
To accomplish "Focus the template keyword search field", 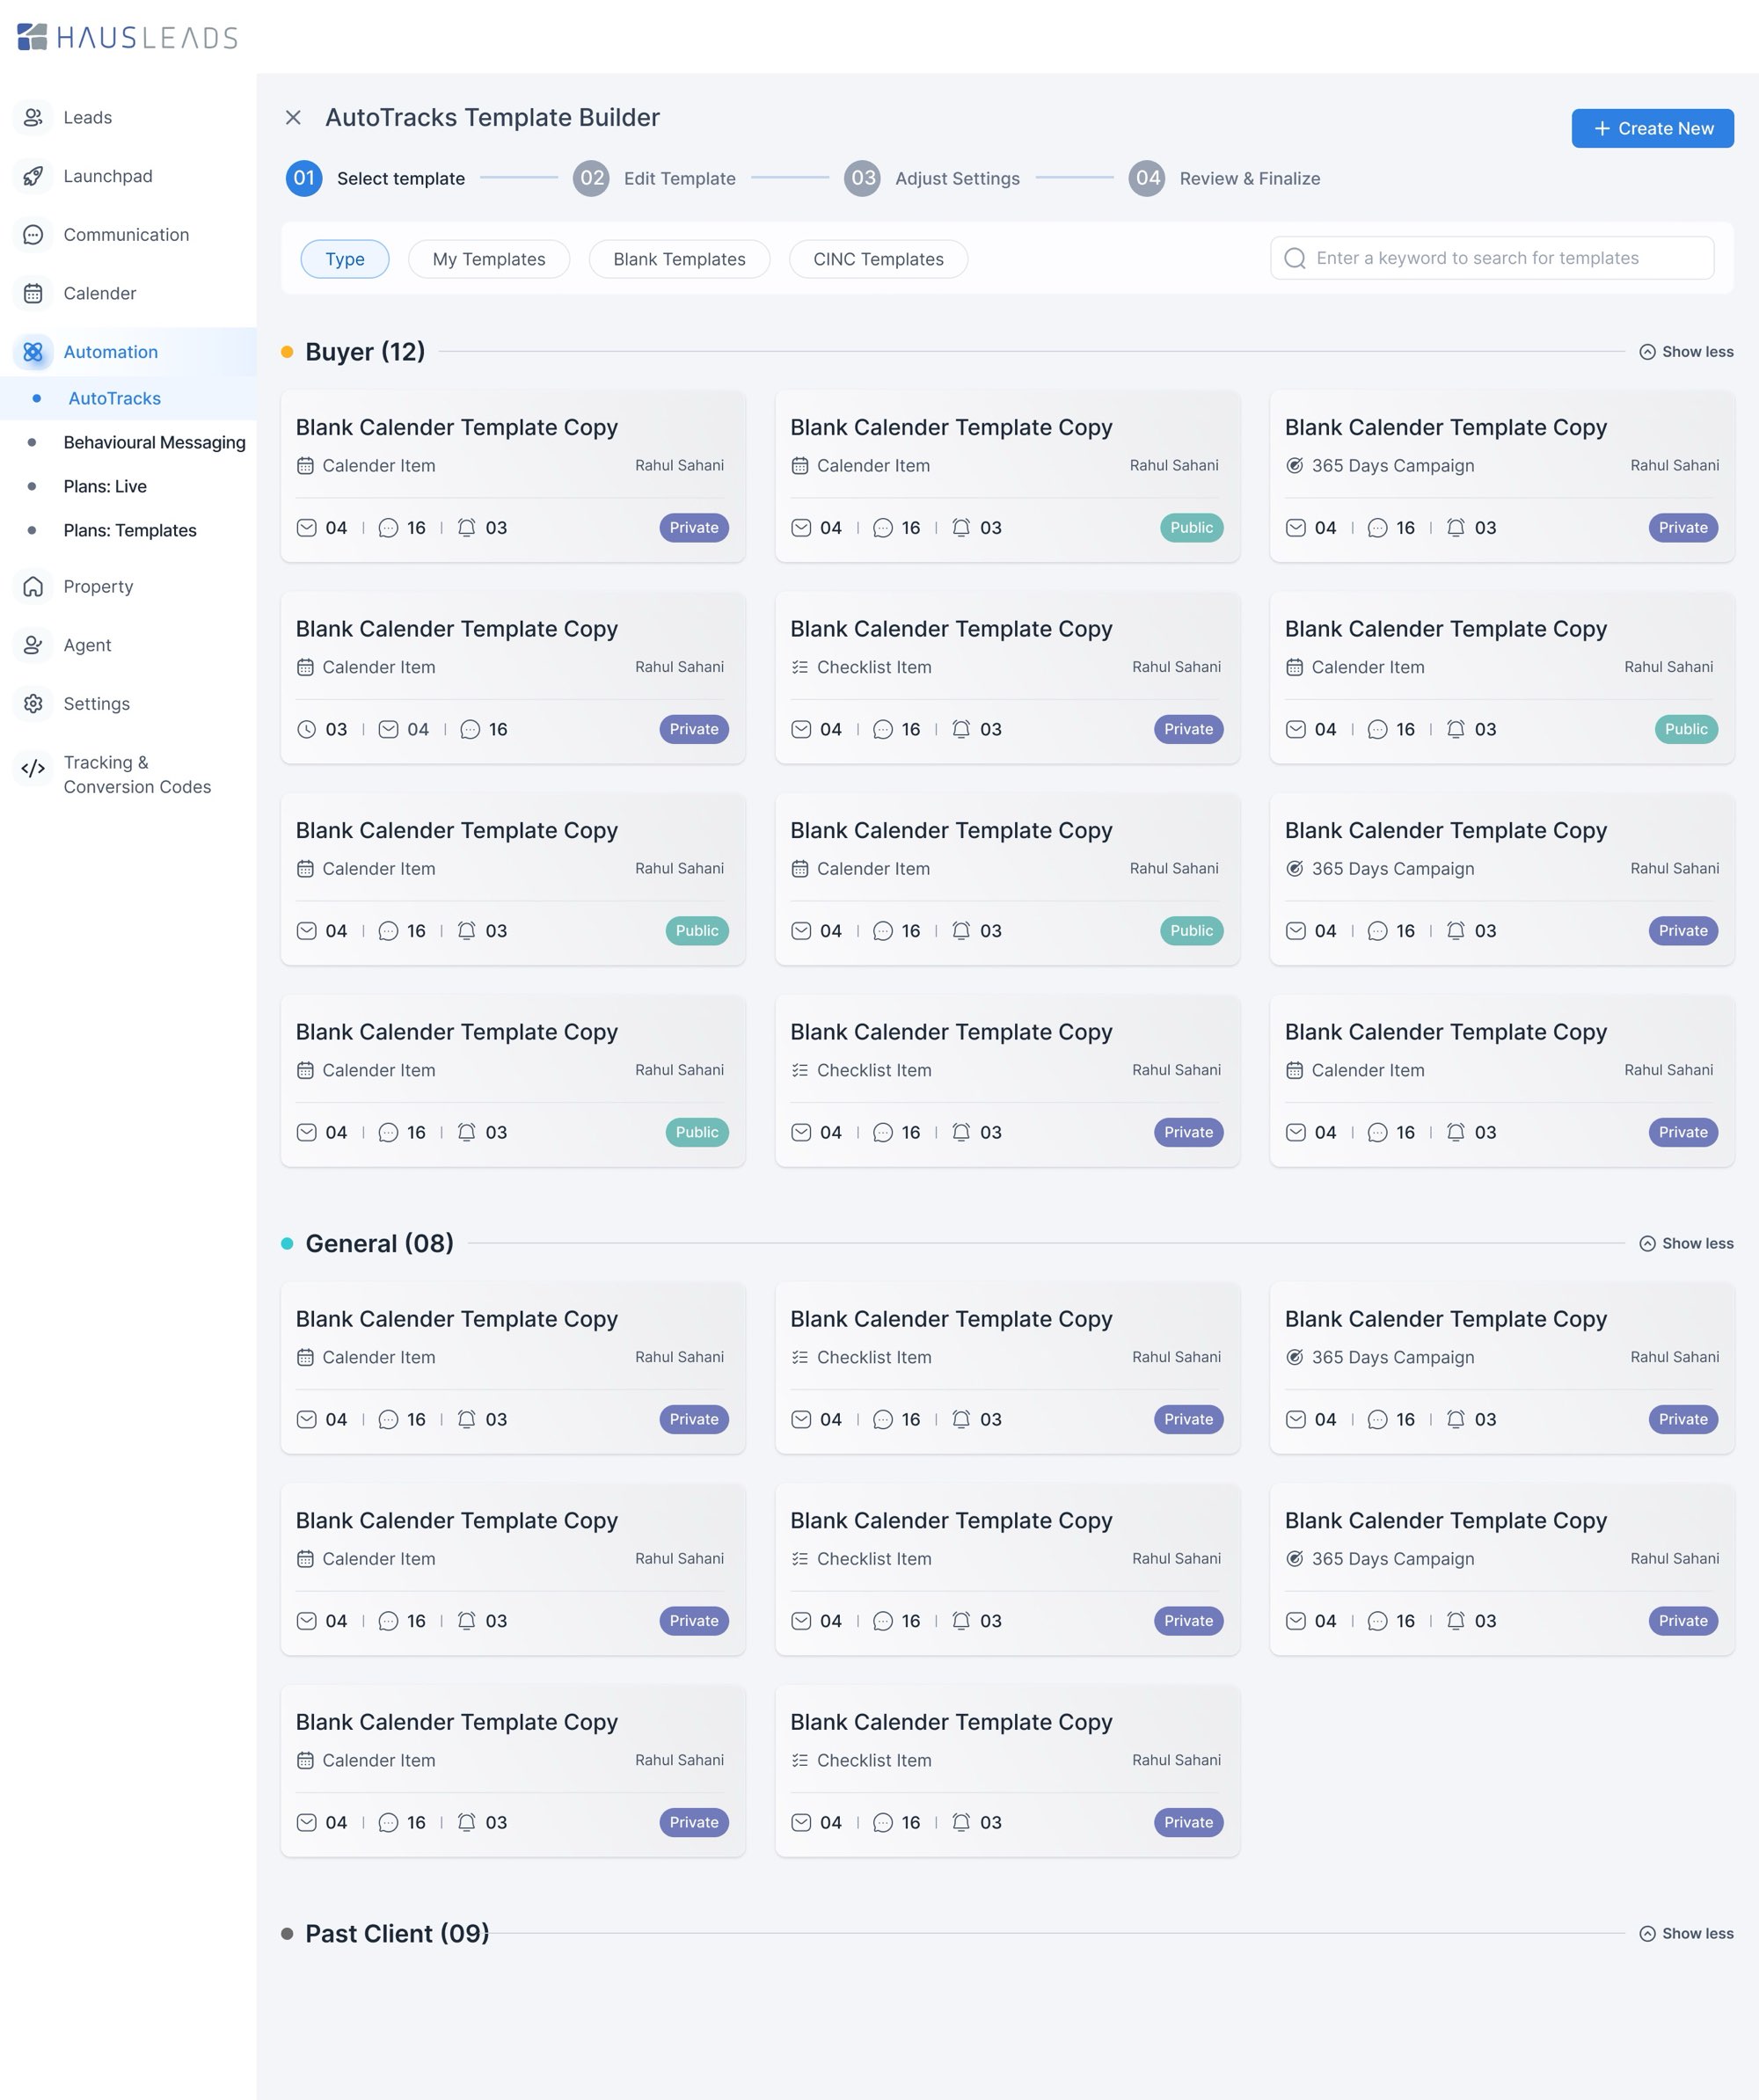I will pos(1492,258).
